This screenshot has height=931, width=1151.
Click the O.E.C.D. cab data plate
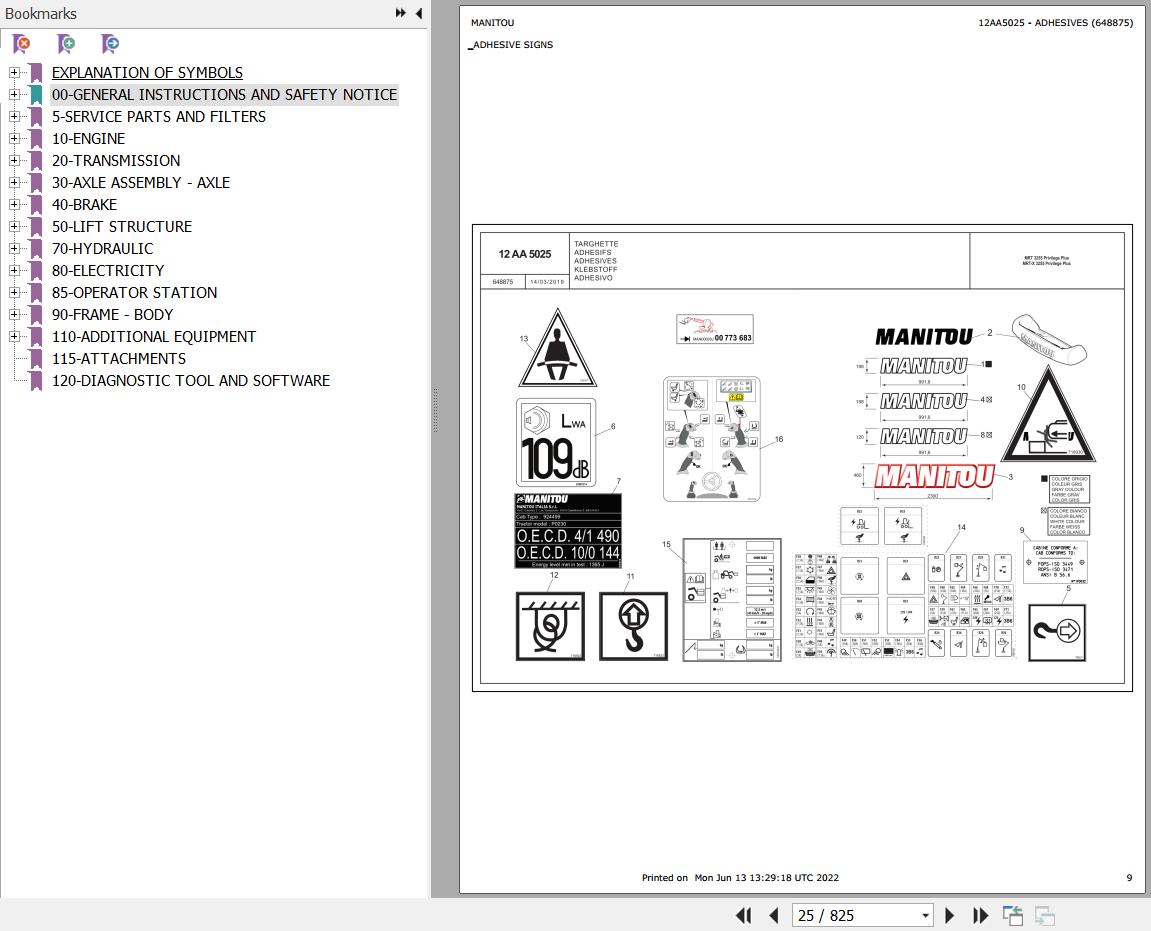pyautogui.click(x=568, y=530)
